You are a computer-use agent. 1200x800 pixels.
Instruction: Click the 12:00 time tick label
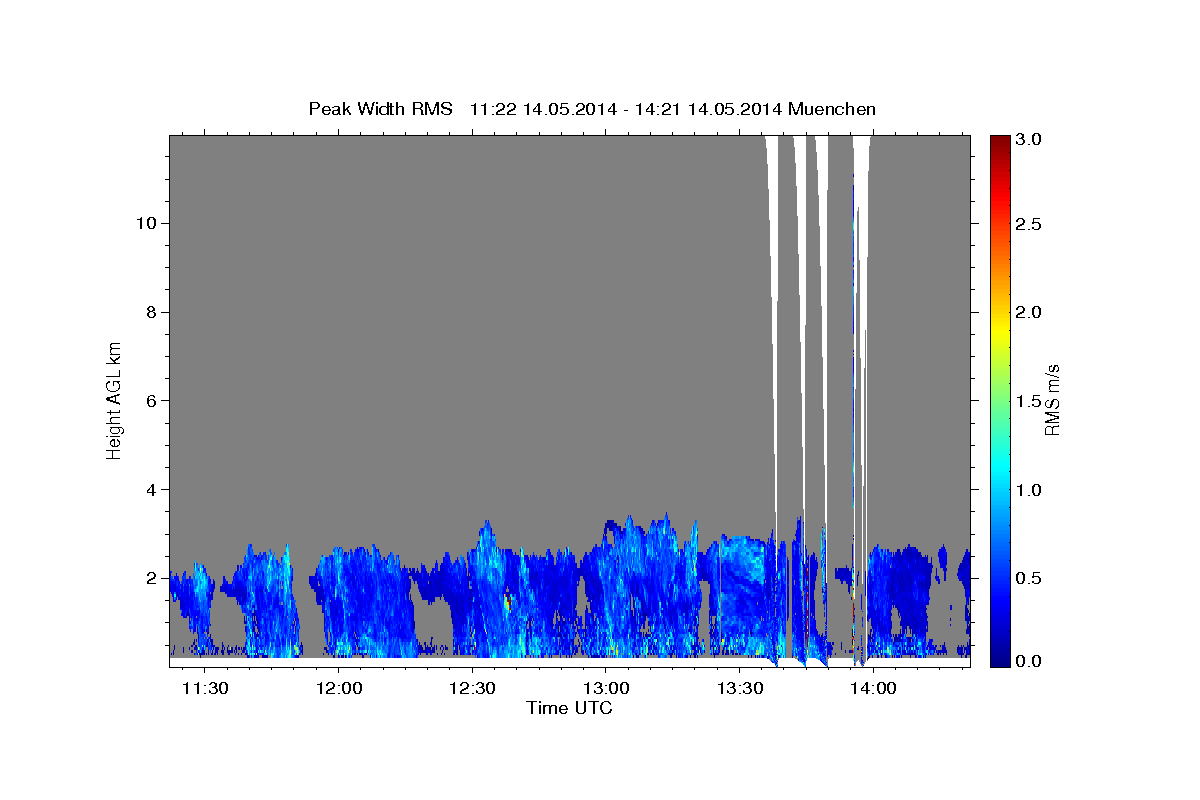tap(338, 689)
